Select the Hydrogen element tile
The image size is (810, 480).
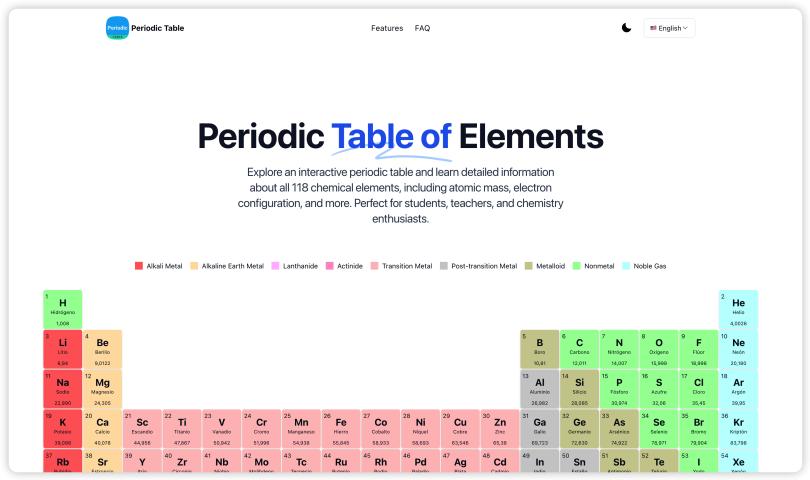[63, 309]
